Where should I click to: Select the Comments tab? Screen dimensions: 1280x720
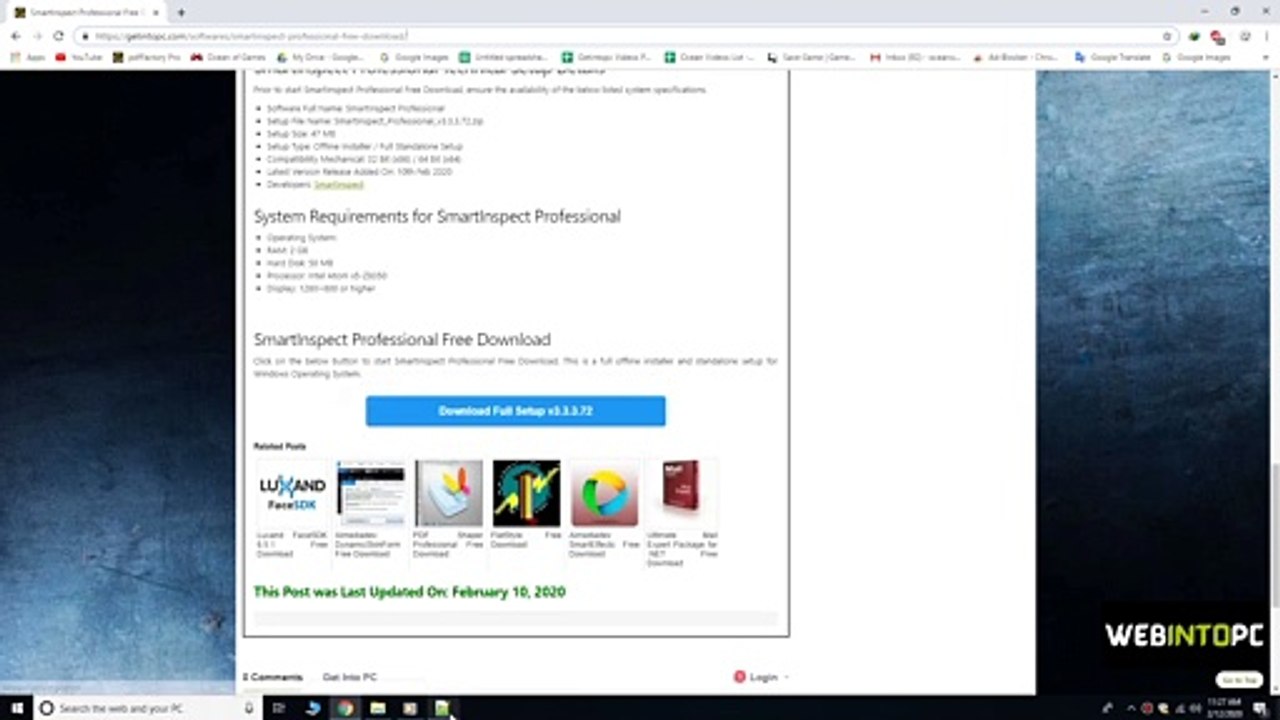tap(272, 677)
